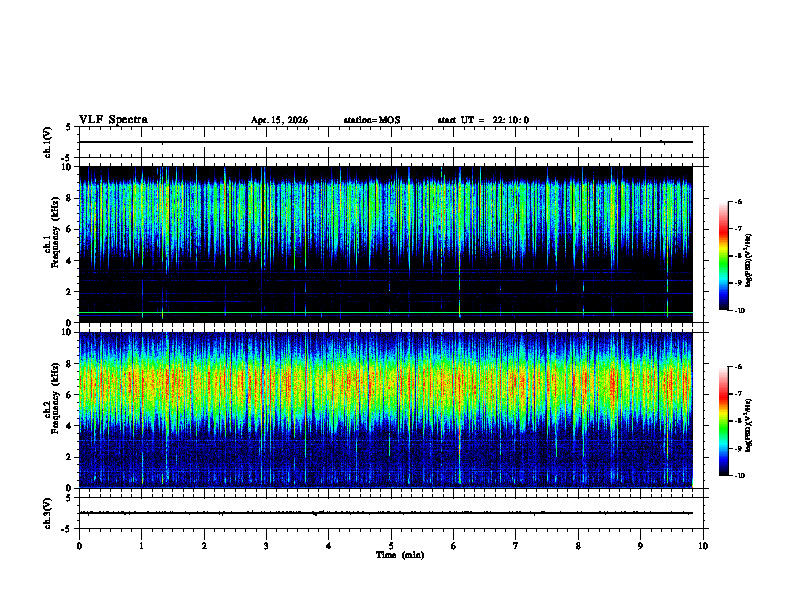Click the ch.1 spectrogram panel

coord(386,244)
